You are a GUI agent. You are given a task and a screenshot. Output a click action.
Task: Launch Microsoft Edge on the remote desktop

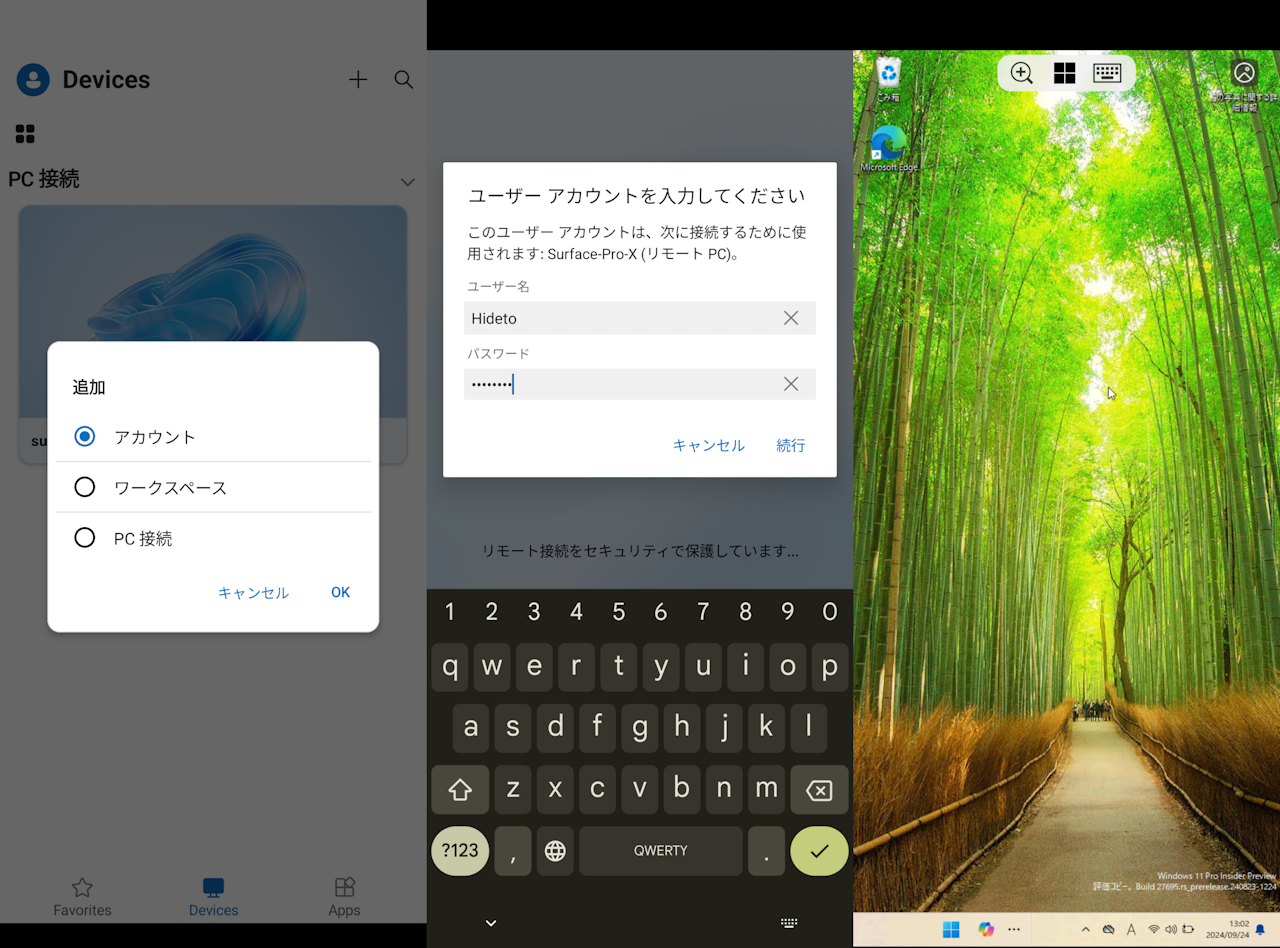click(888, 145)
